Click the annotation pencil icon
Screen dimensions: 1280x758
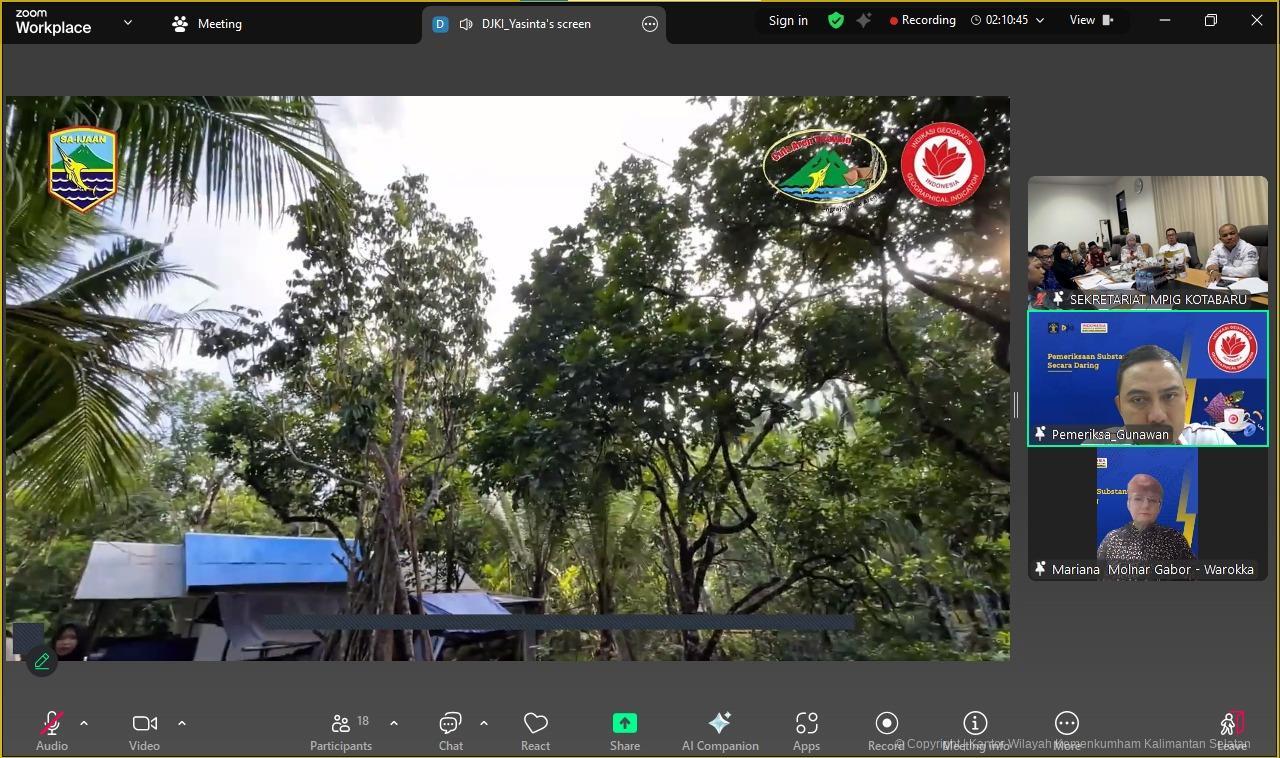click(42, 661)
